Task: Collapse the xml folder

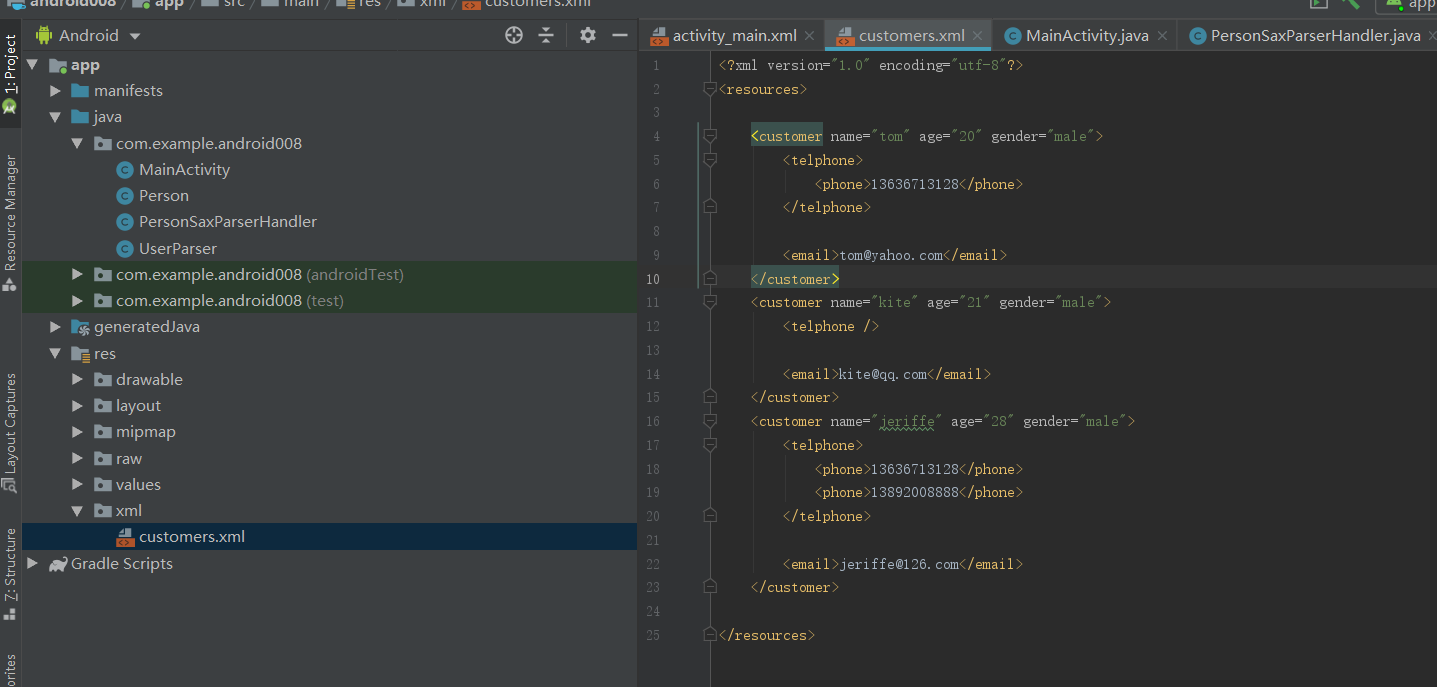Action: (78, 511)
